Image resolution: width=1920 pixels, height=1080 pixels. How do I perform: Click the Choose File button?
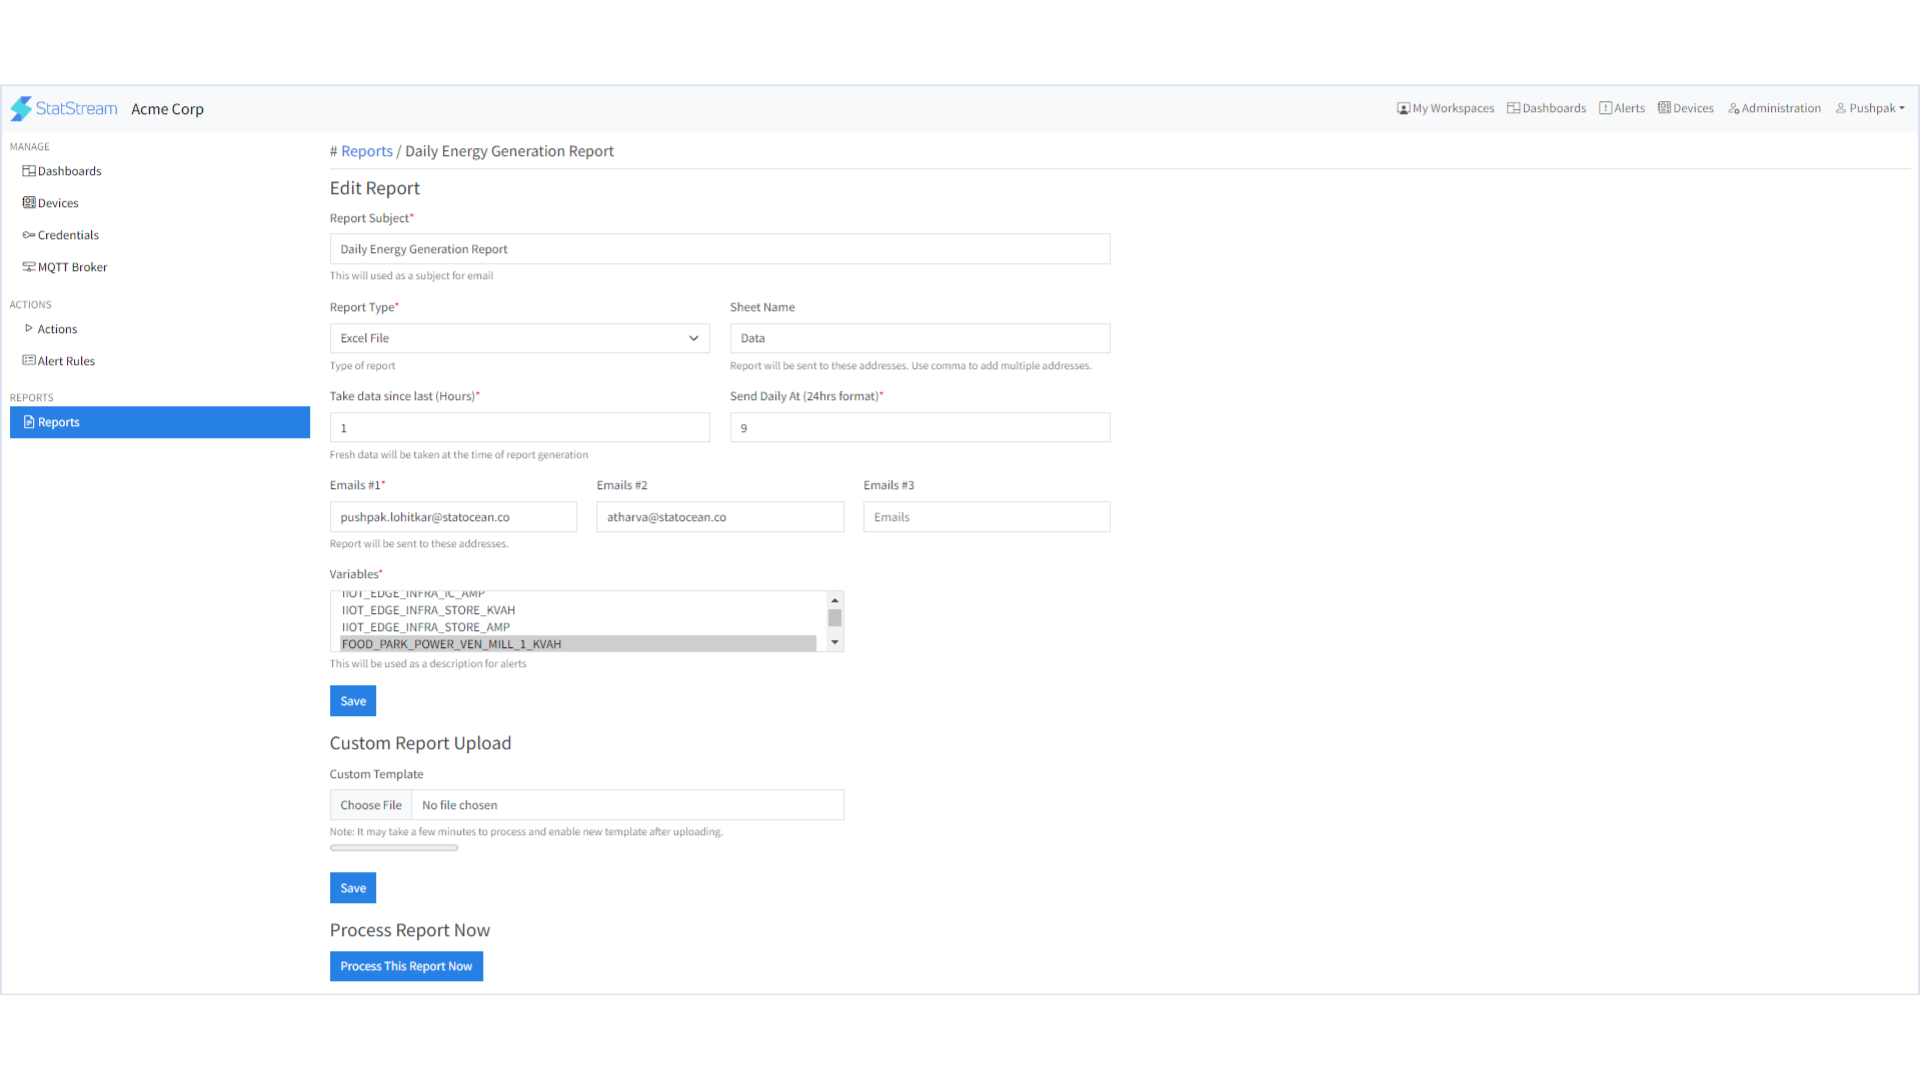click(371, 805)
